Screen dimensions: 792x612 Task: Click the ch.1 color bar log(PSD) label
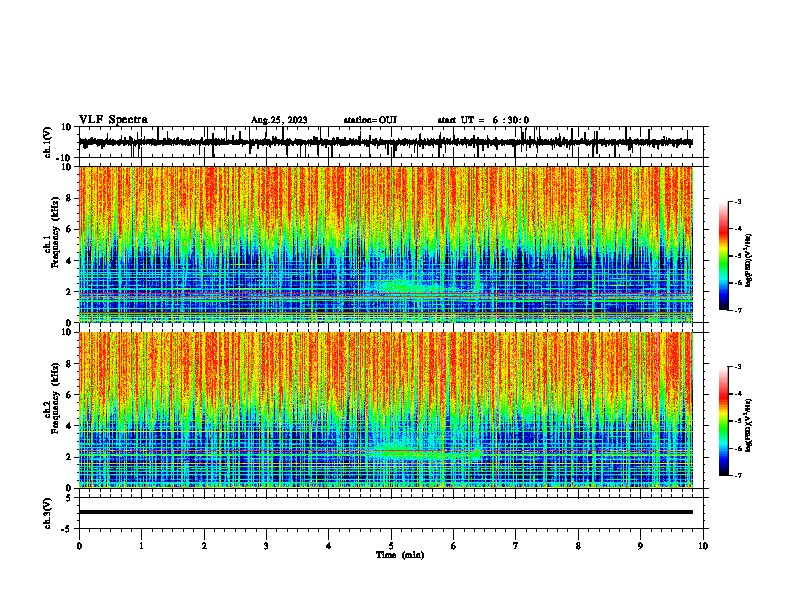[748, 261]
